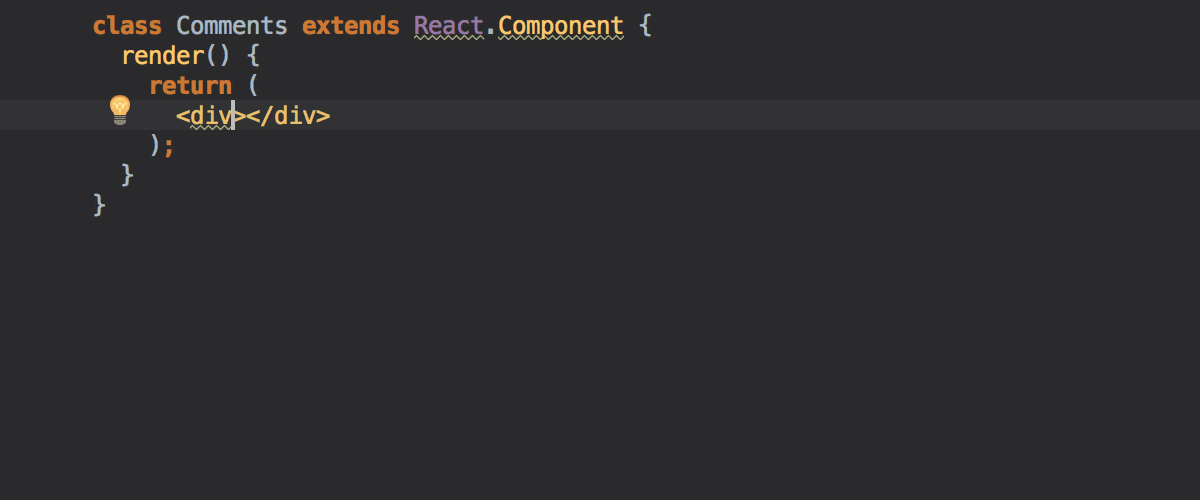Click the underlined opening 'div' tag name
The width and height of the screenshot is (1200, 500).
click(x=211, y=116)
